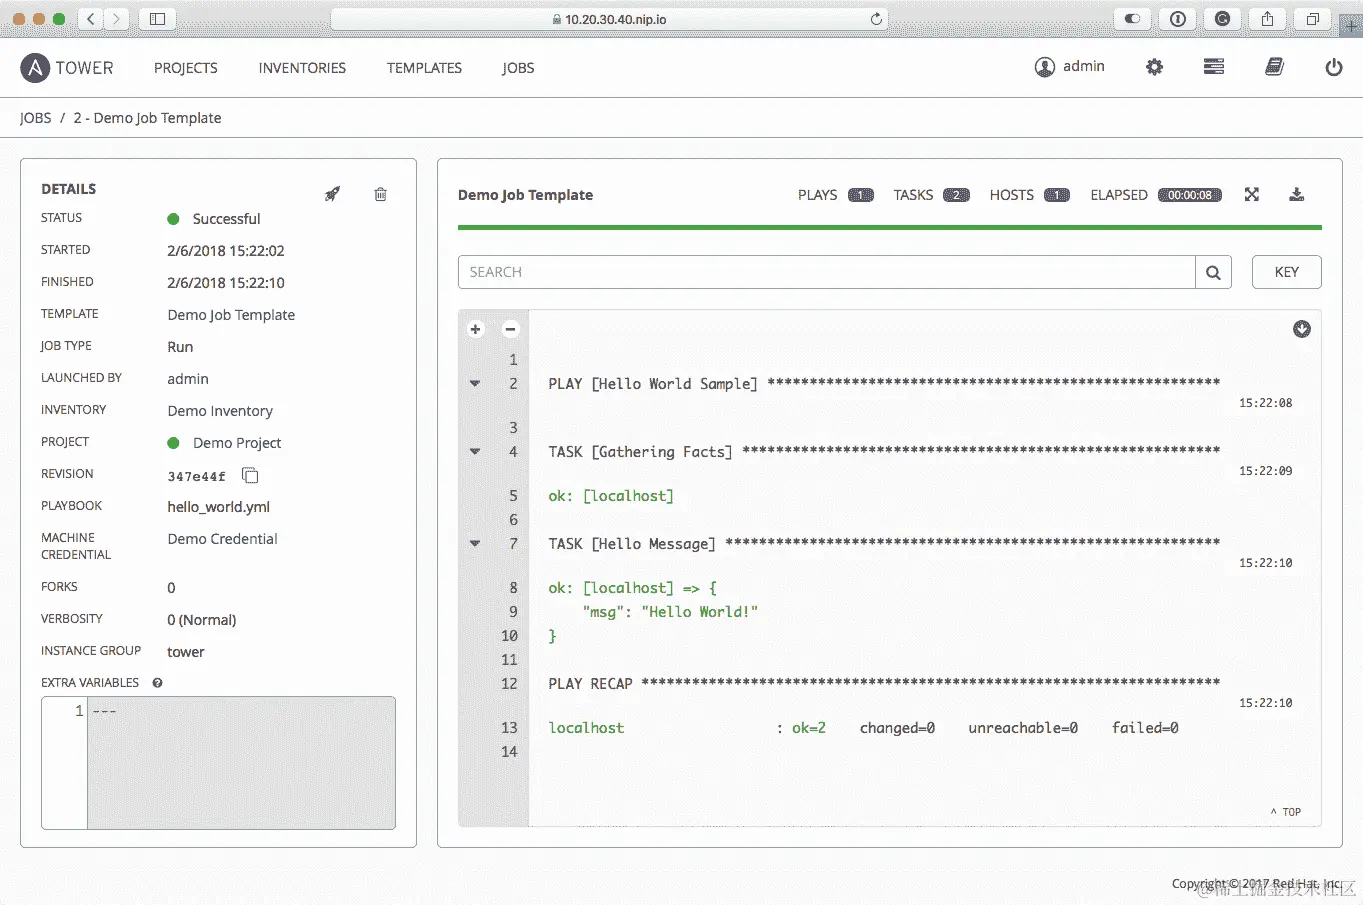This screenshot has height=905, width=1363.
Task: Delete job using trash icon
Action: click(x=380, y=194)
